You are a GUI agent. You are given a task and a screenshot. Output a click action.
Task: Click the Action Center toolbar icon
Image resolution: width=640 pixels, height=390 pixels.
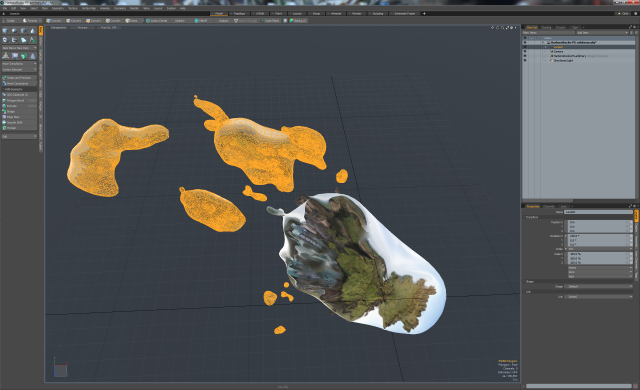pyautogui.click(x=157, y=20)
